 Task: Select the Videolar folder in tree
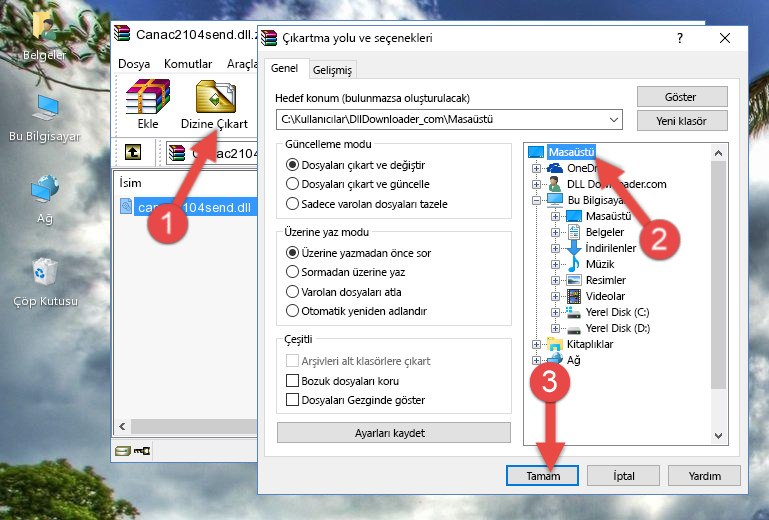coord(605,296)
